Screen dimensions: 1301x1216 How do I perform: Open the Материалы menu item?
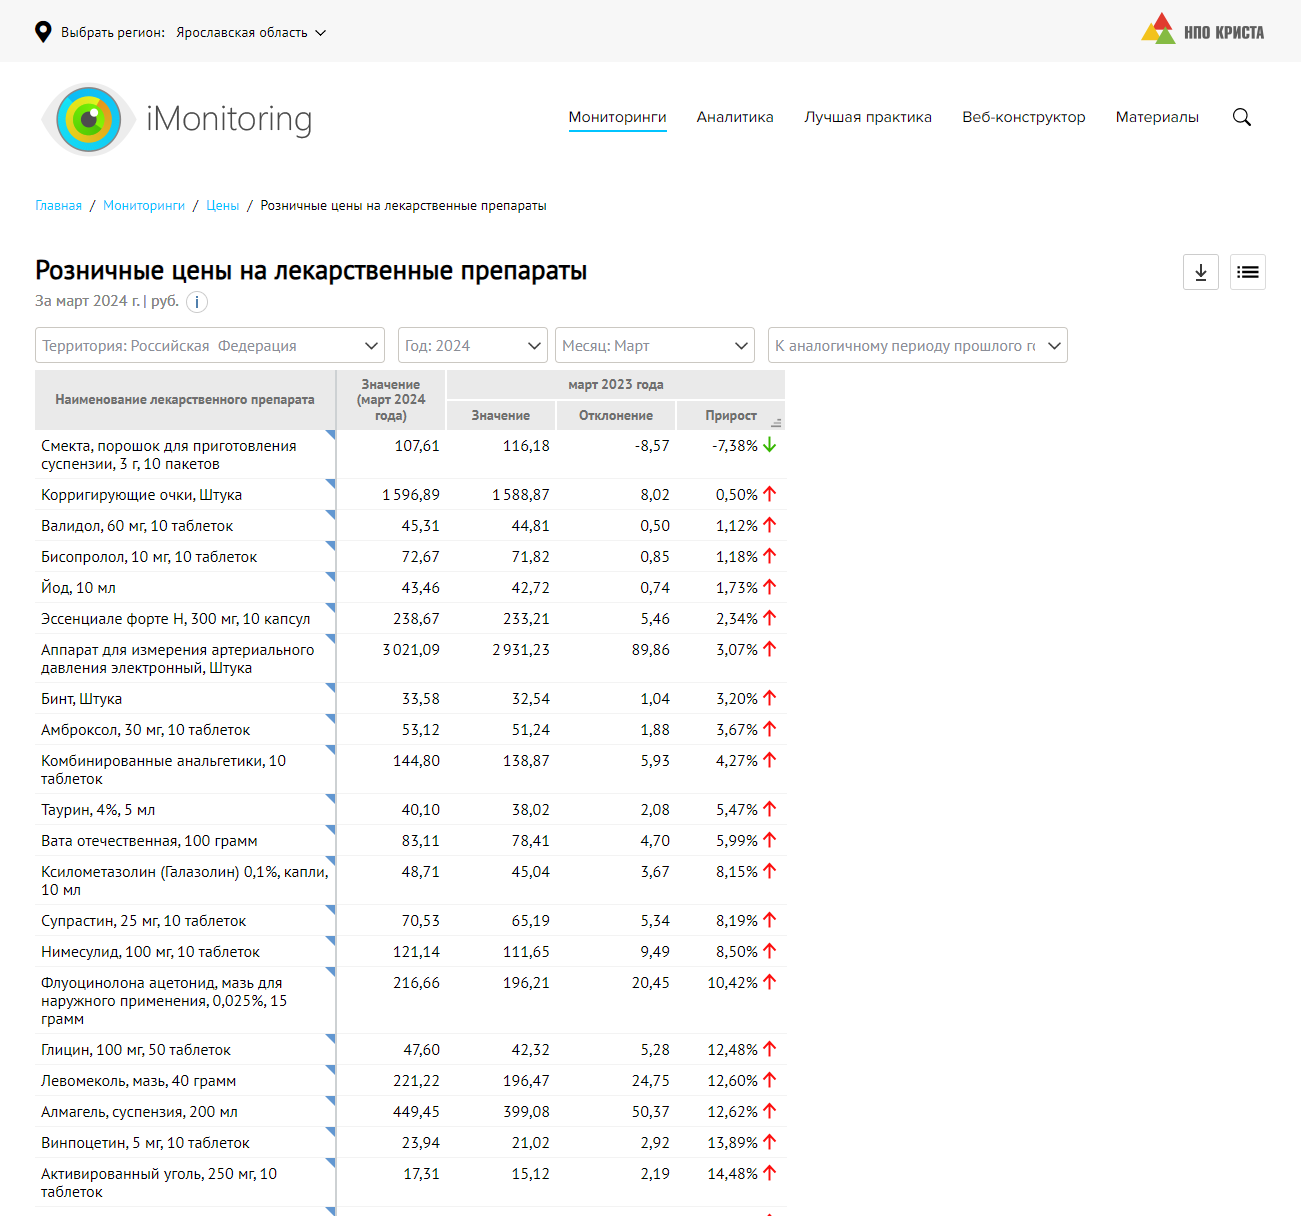pos(1157,117)
